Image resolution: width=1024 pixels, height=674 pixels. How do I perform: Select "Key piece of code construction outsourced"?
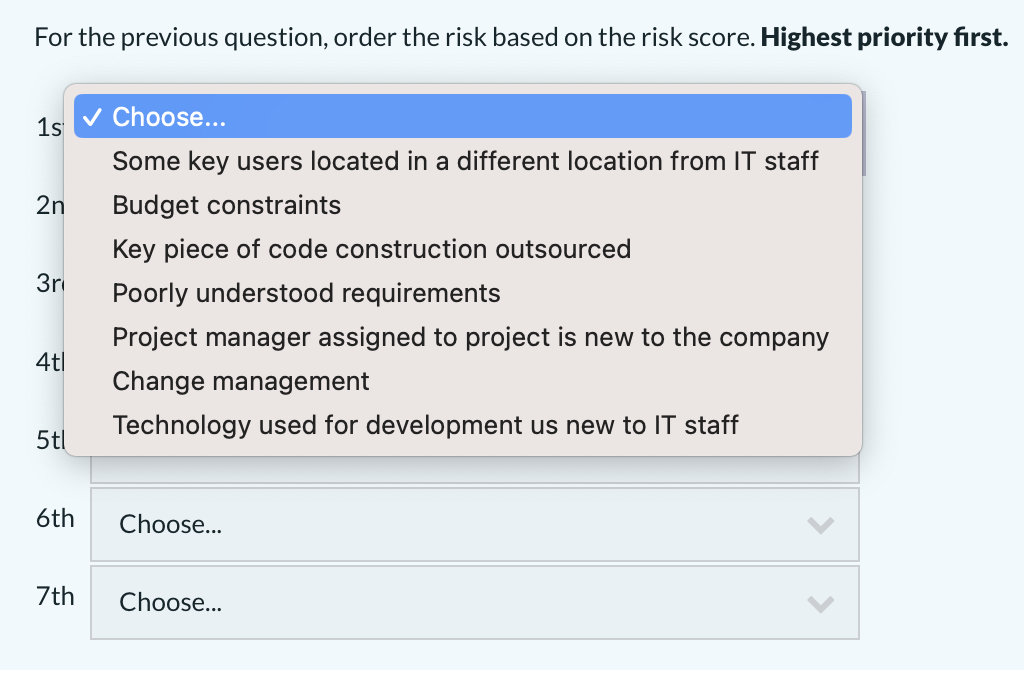pos(371,249)
